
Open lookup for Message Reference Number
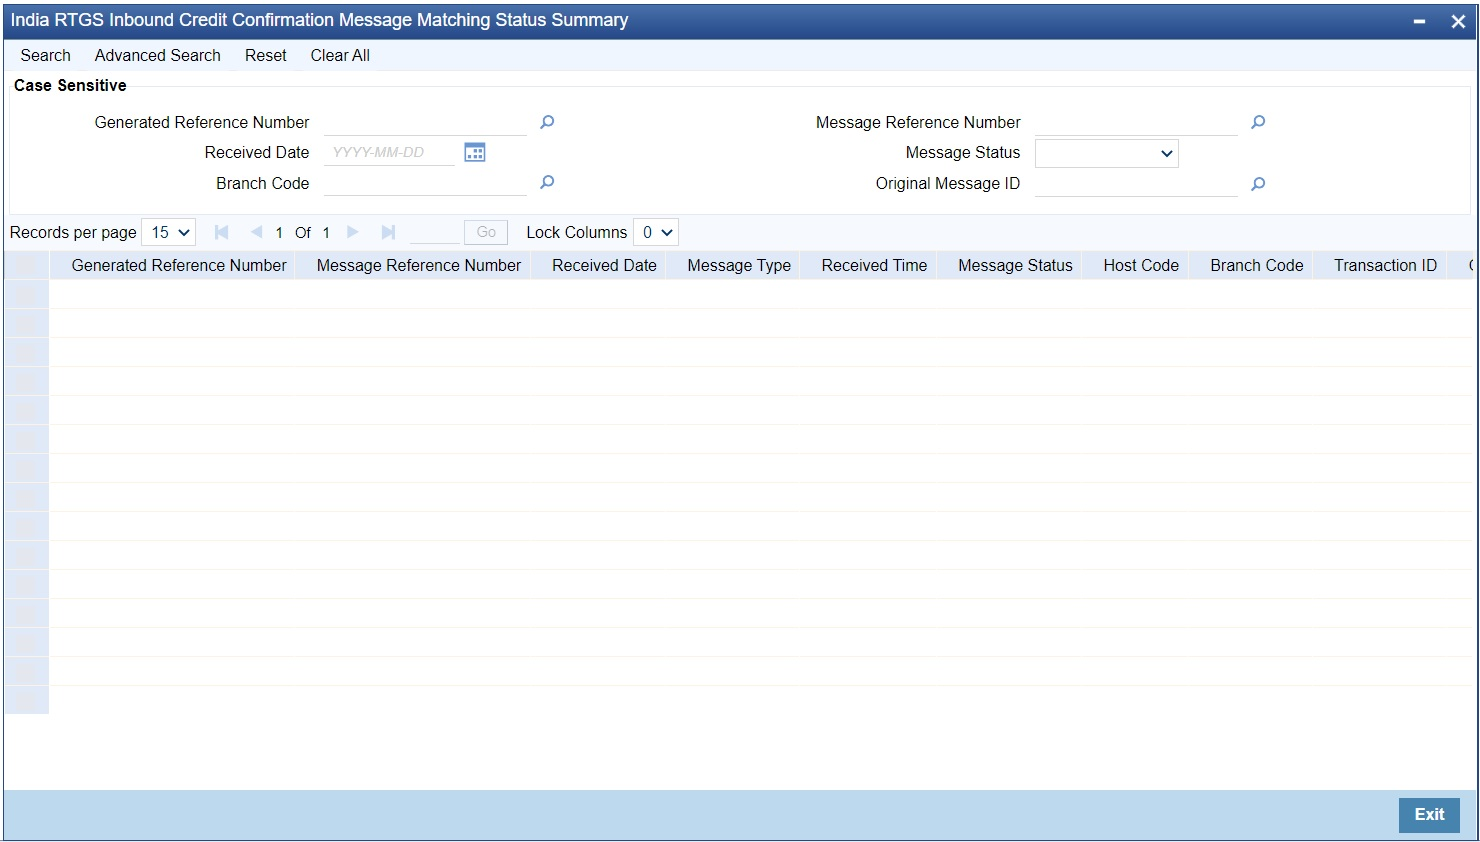click(1258, 122)
